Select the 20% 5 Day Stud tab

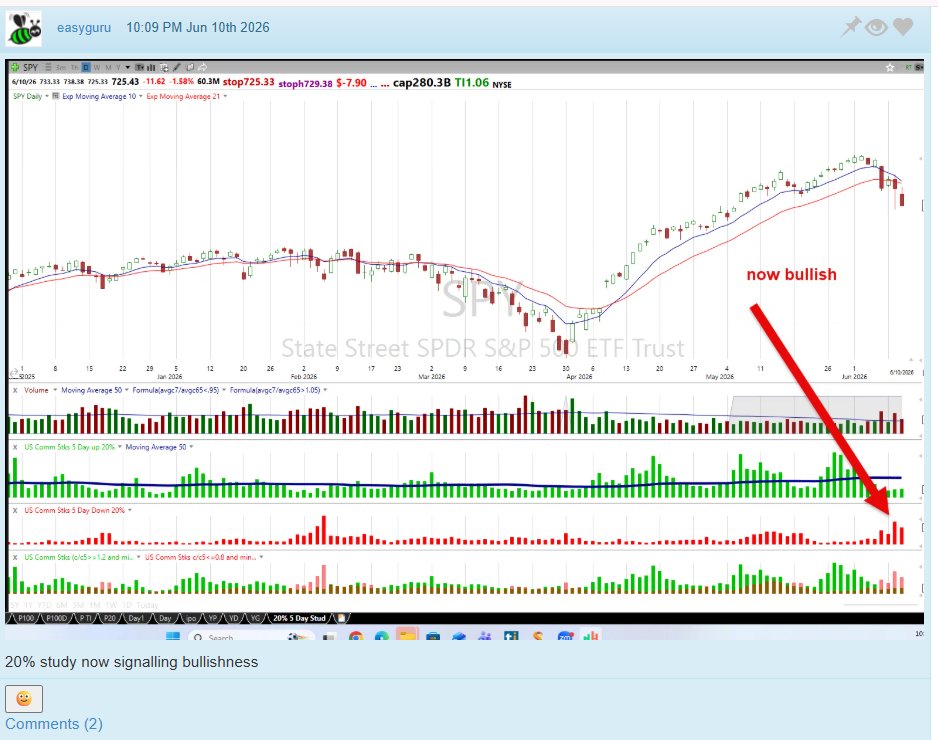pyautogui.click(x=299, y=618)
